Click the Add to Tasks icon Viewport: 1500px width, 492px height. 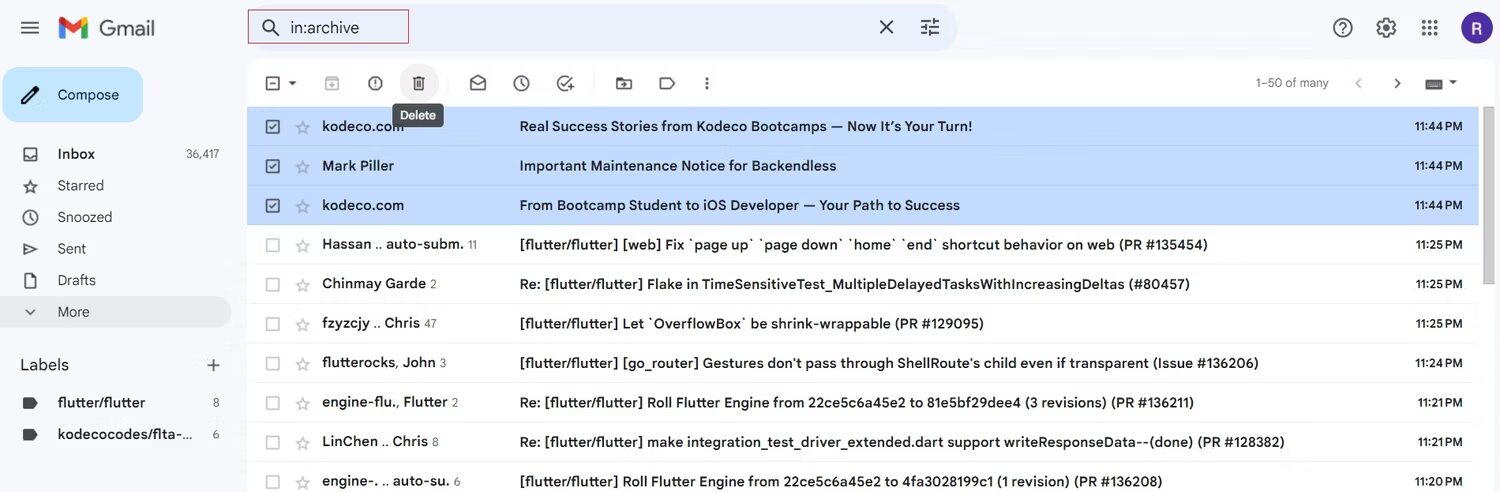565,83
